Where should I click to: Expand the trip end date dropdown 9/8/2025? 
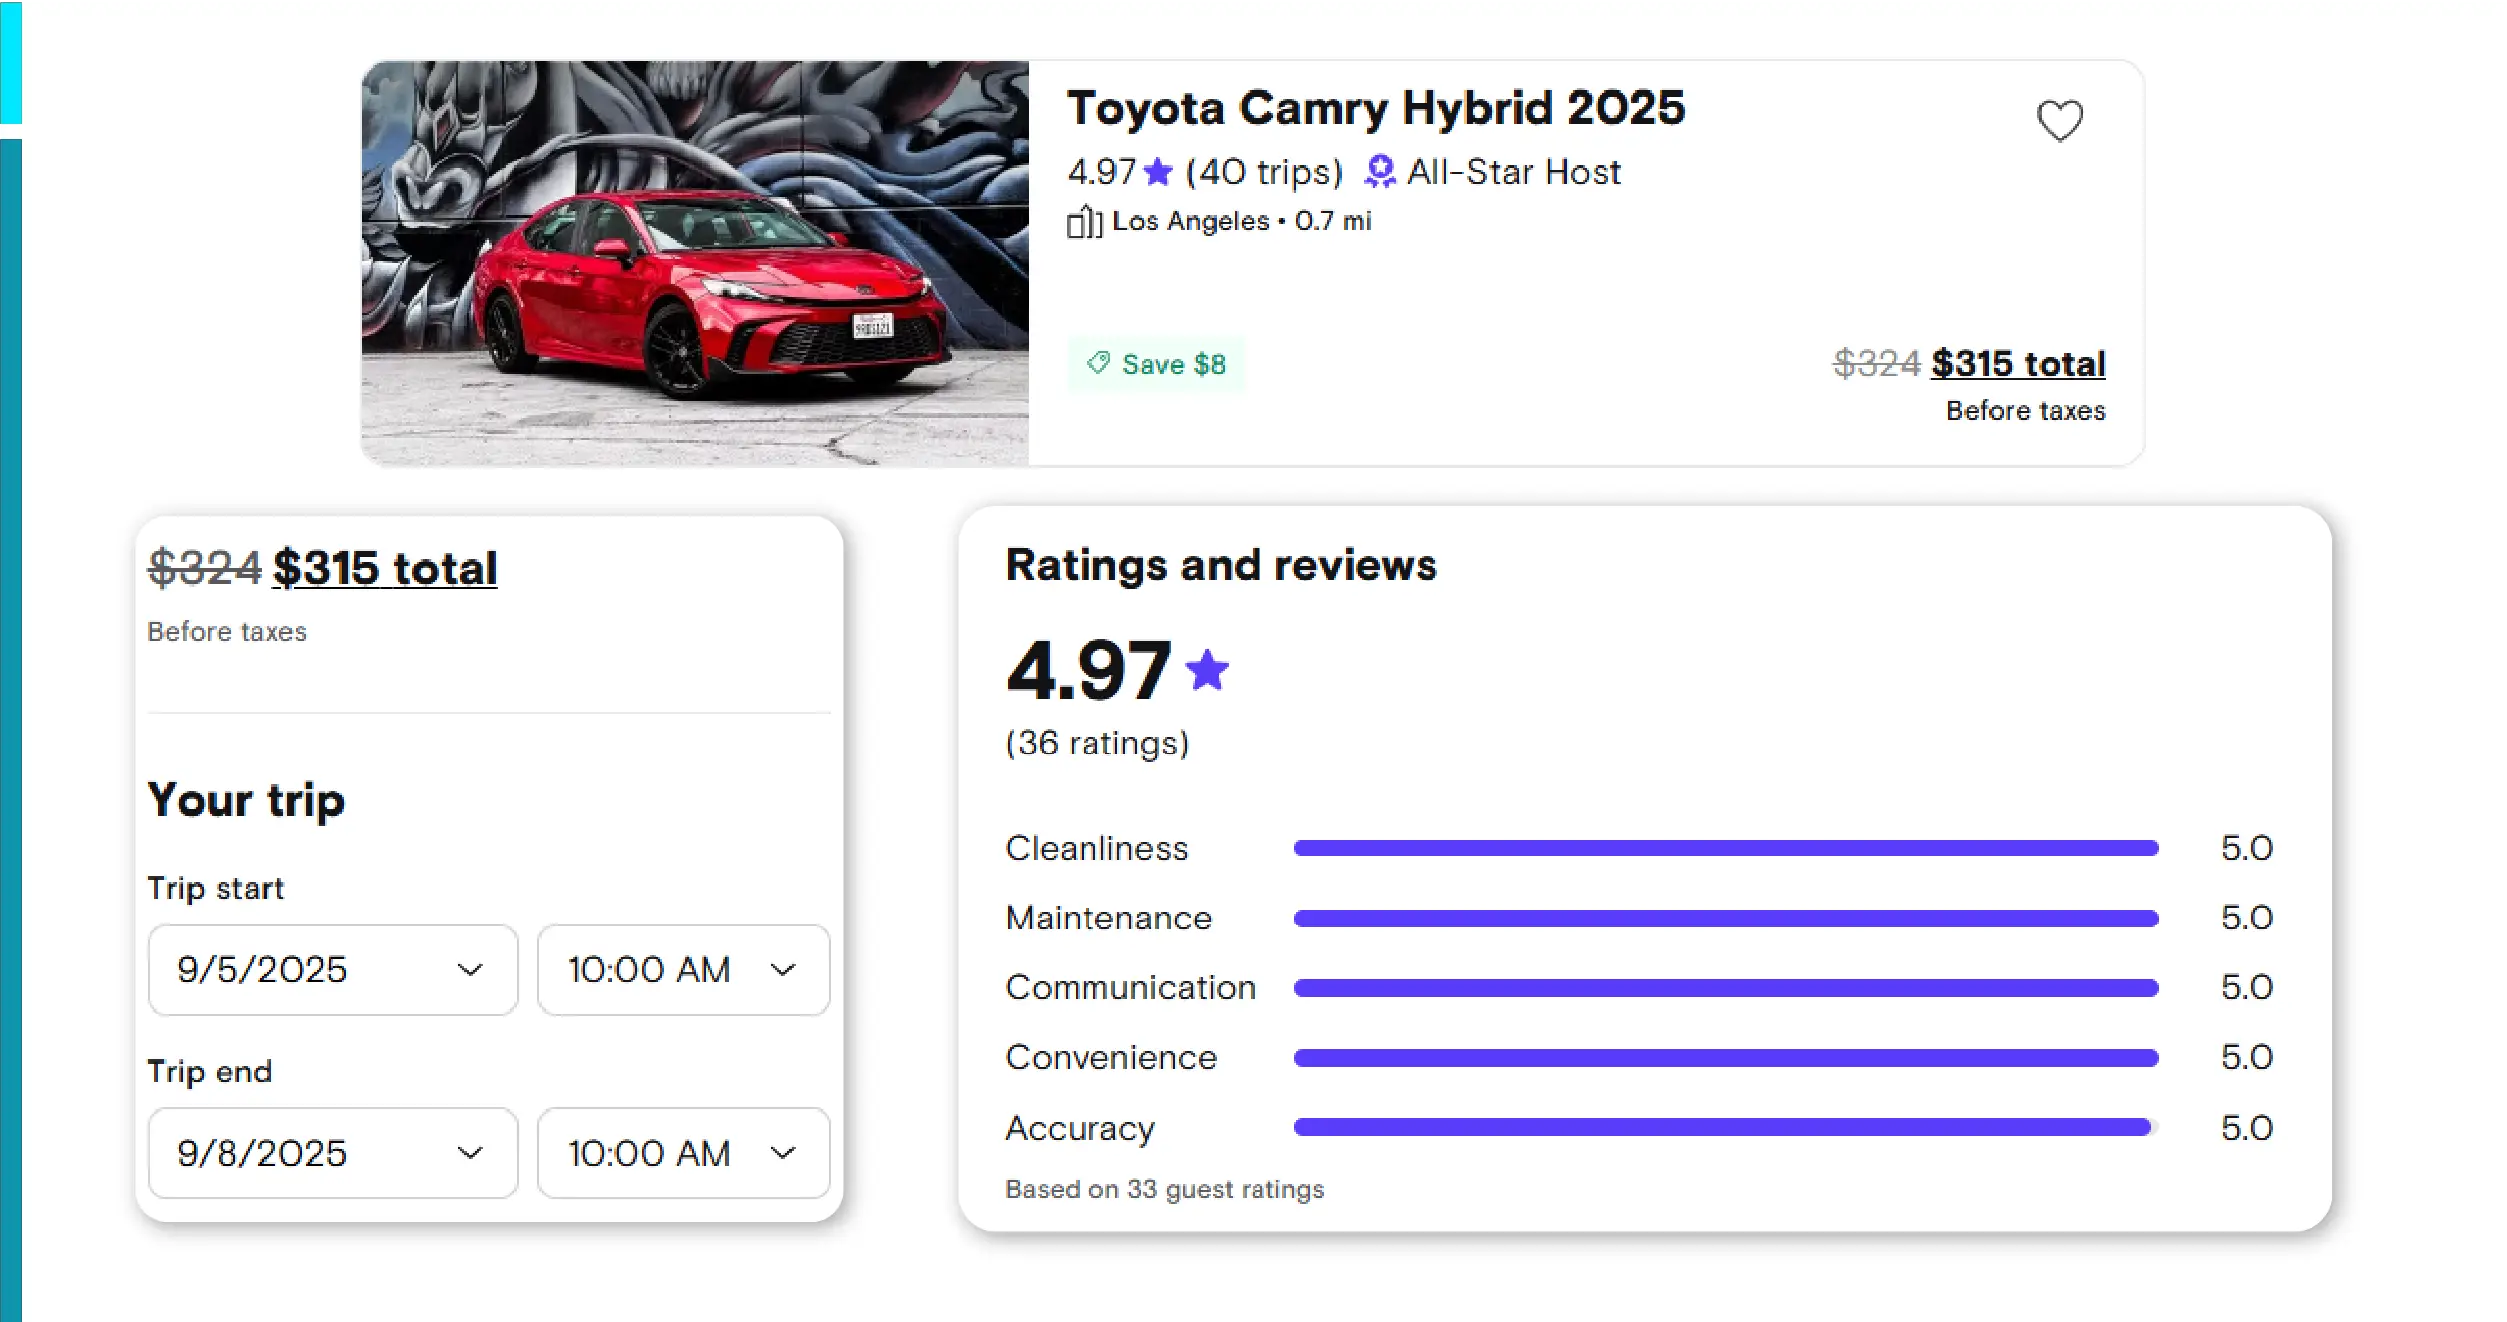pyautogui.click(x=332, y=1153)
